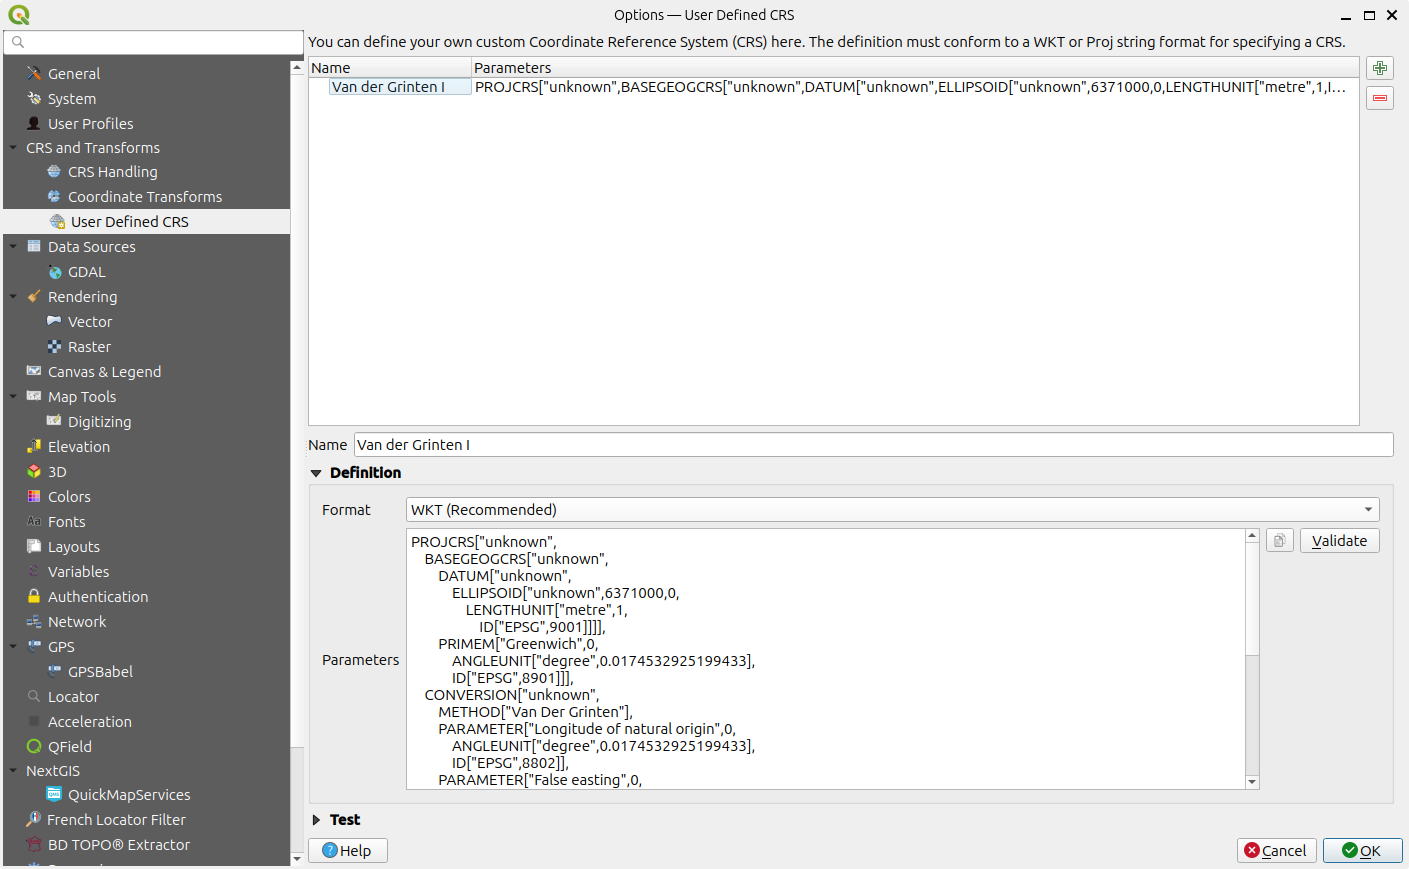The width and height of the screenshot is (1409, 869).
Task: Select the Van der Grinten I CRS entry
Action: pos(399,87)
